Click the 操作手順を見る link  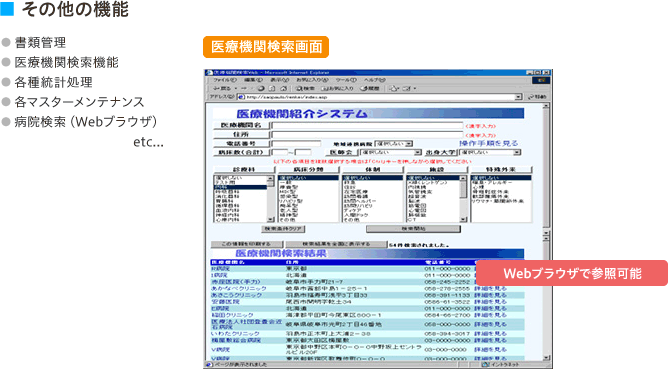(x=489, y=143)
